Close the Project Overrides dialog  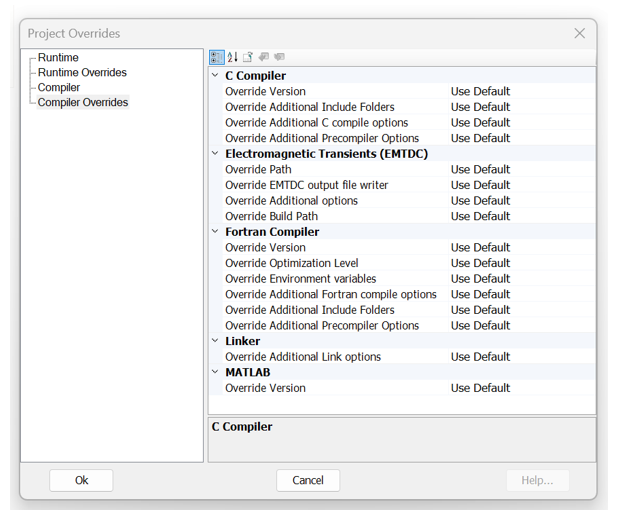(579, 33)
